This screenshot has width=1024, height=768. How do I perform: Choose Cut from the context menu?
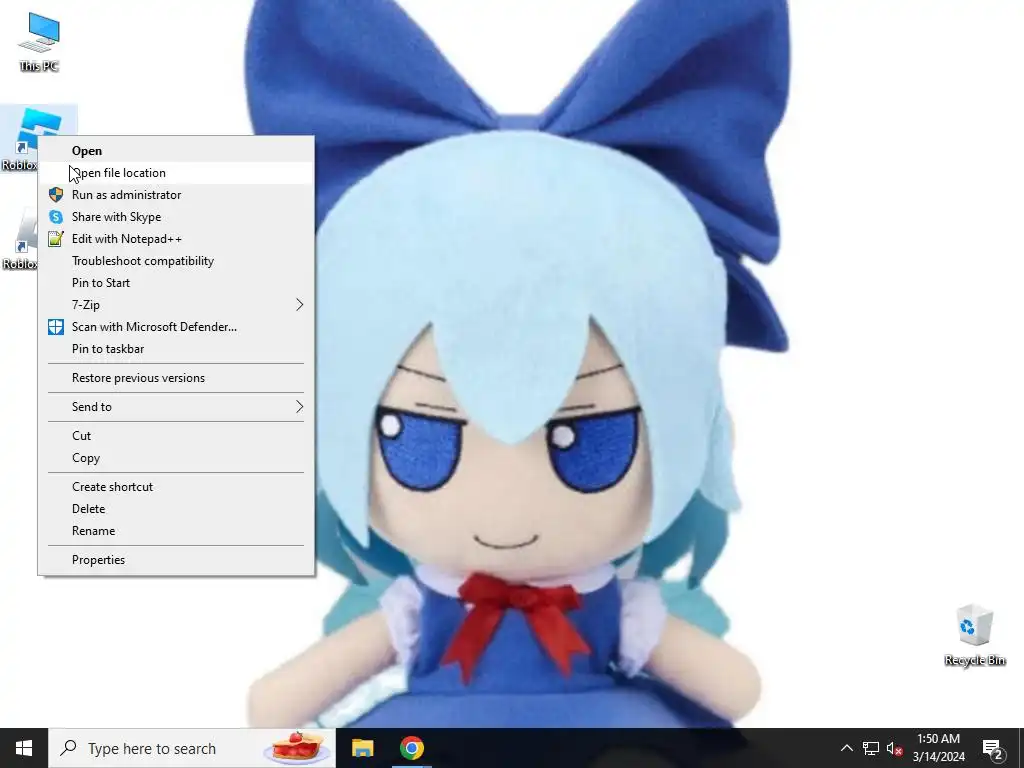coord(176,436)
